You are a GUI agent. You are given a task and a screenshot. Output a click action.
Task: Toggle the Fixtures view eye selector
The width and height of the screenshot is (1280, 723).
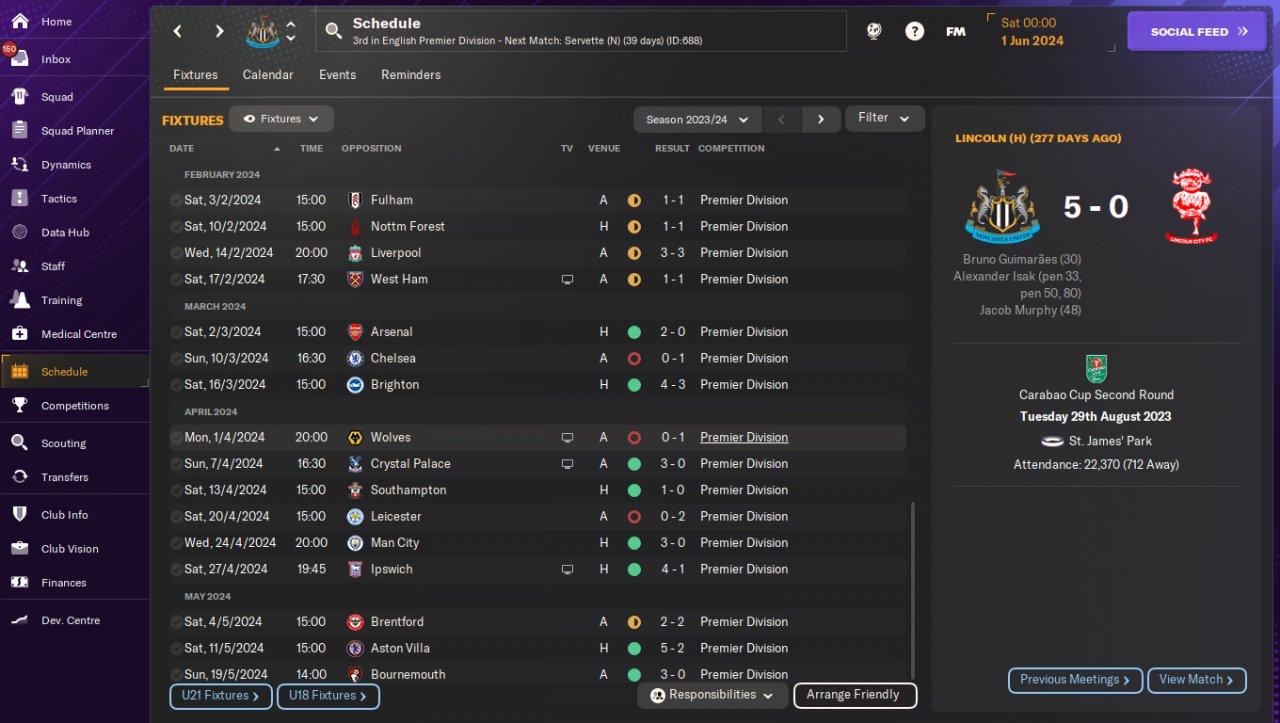281,119
